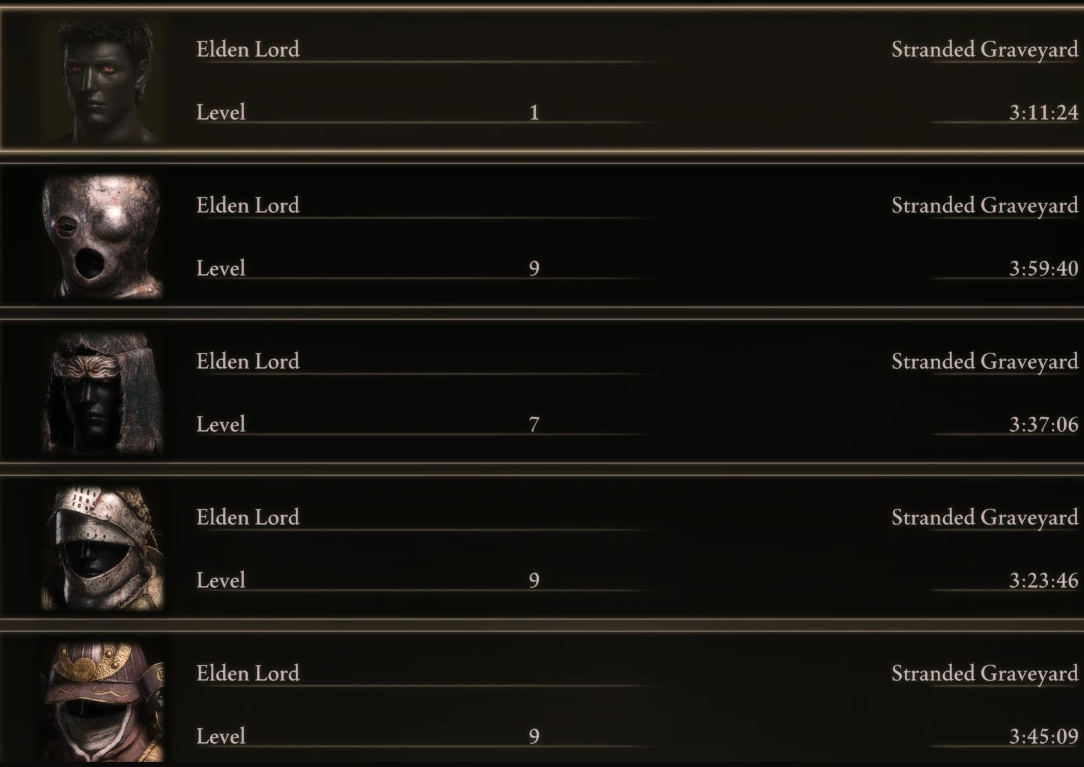
Task: Pick the hooded mask character portrait
Action: [102, 392]
